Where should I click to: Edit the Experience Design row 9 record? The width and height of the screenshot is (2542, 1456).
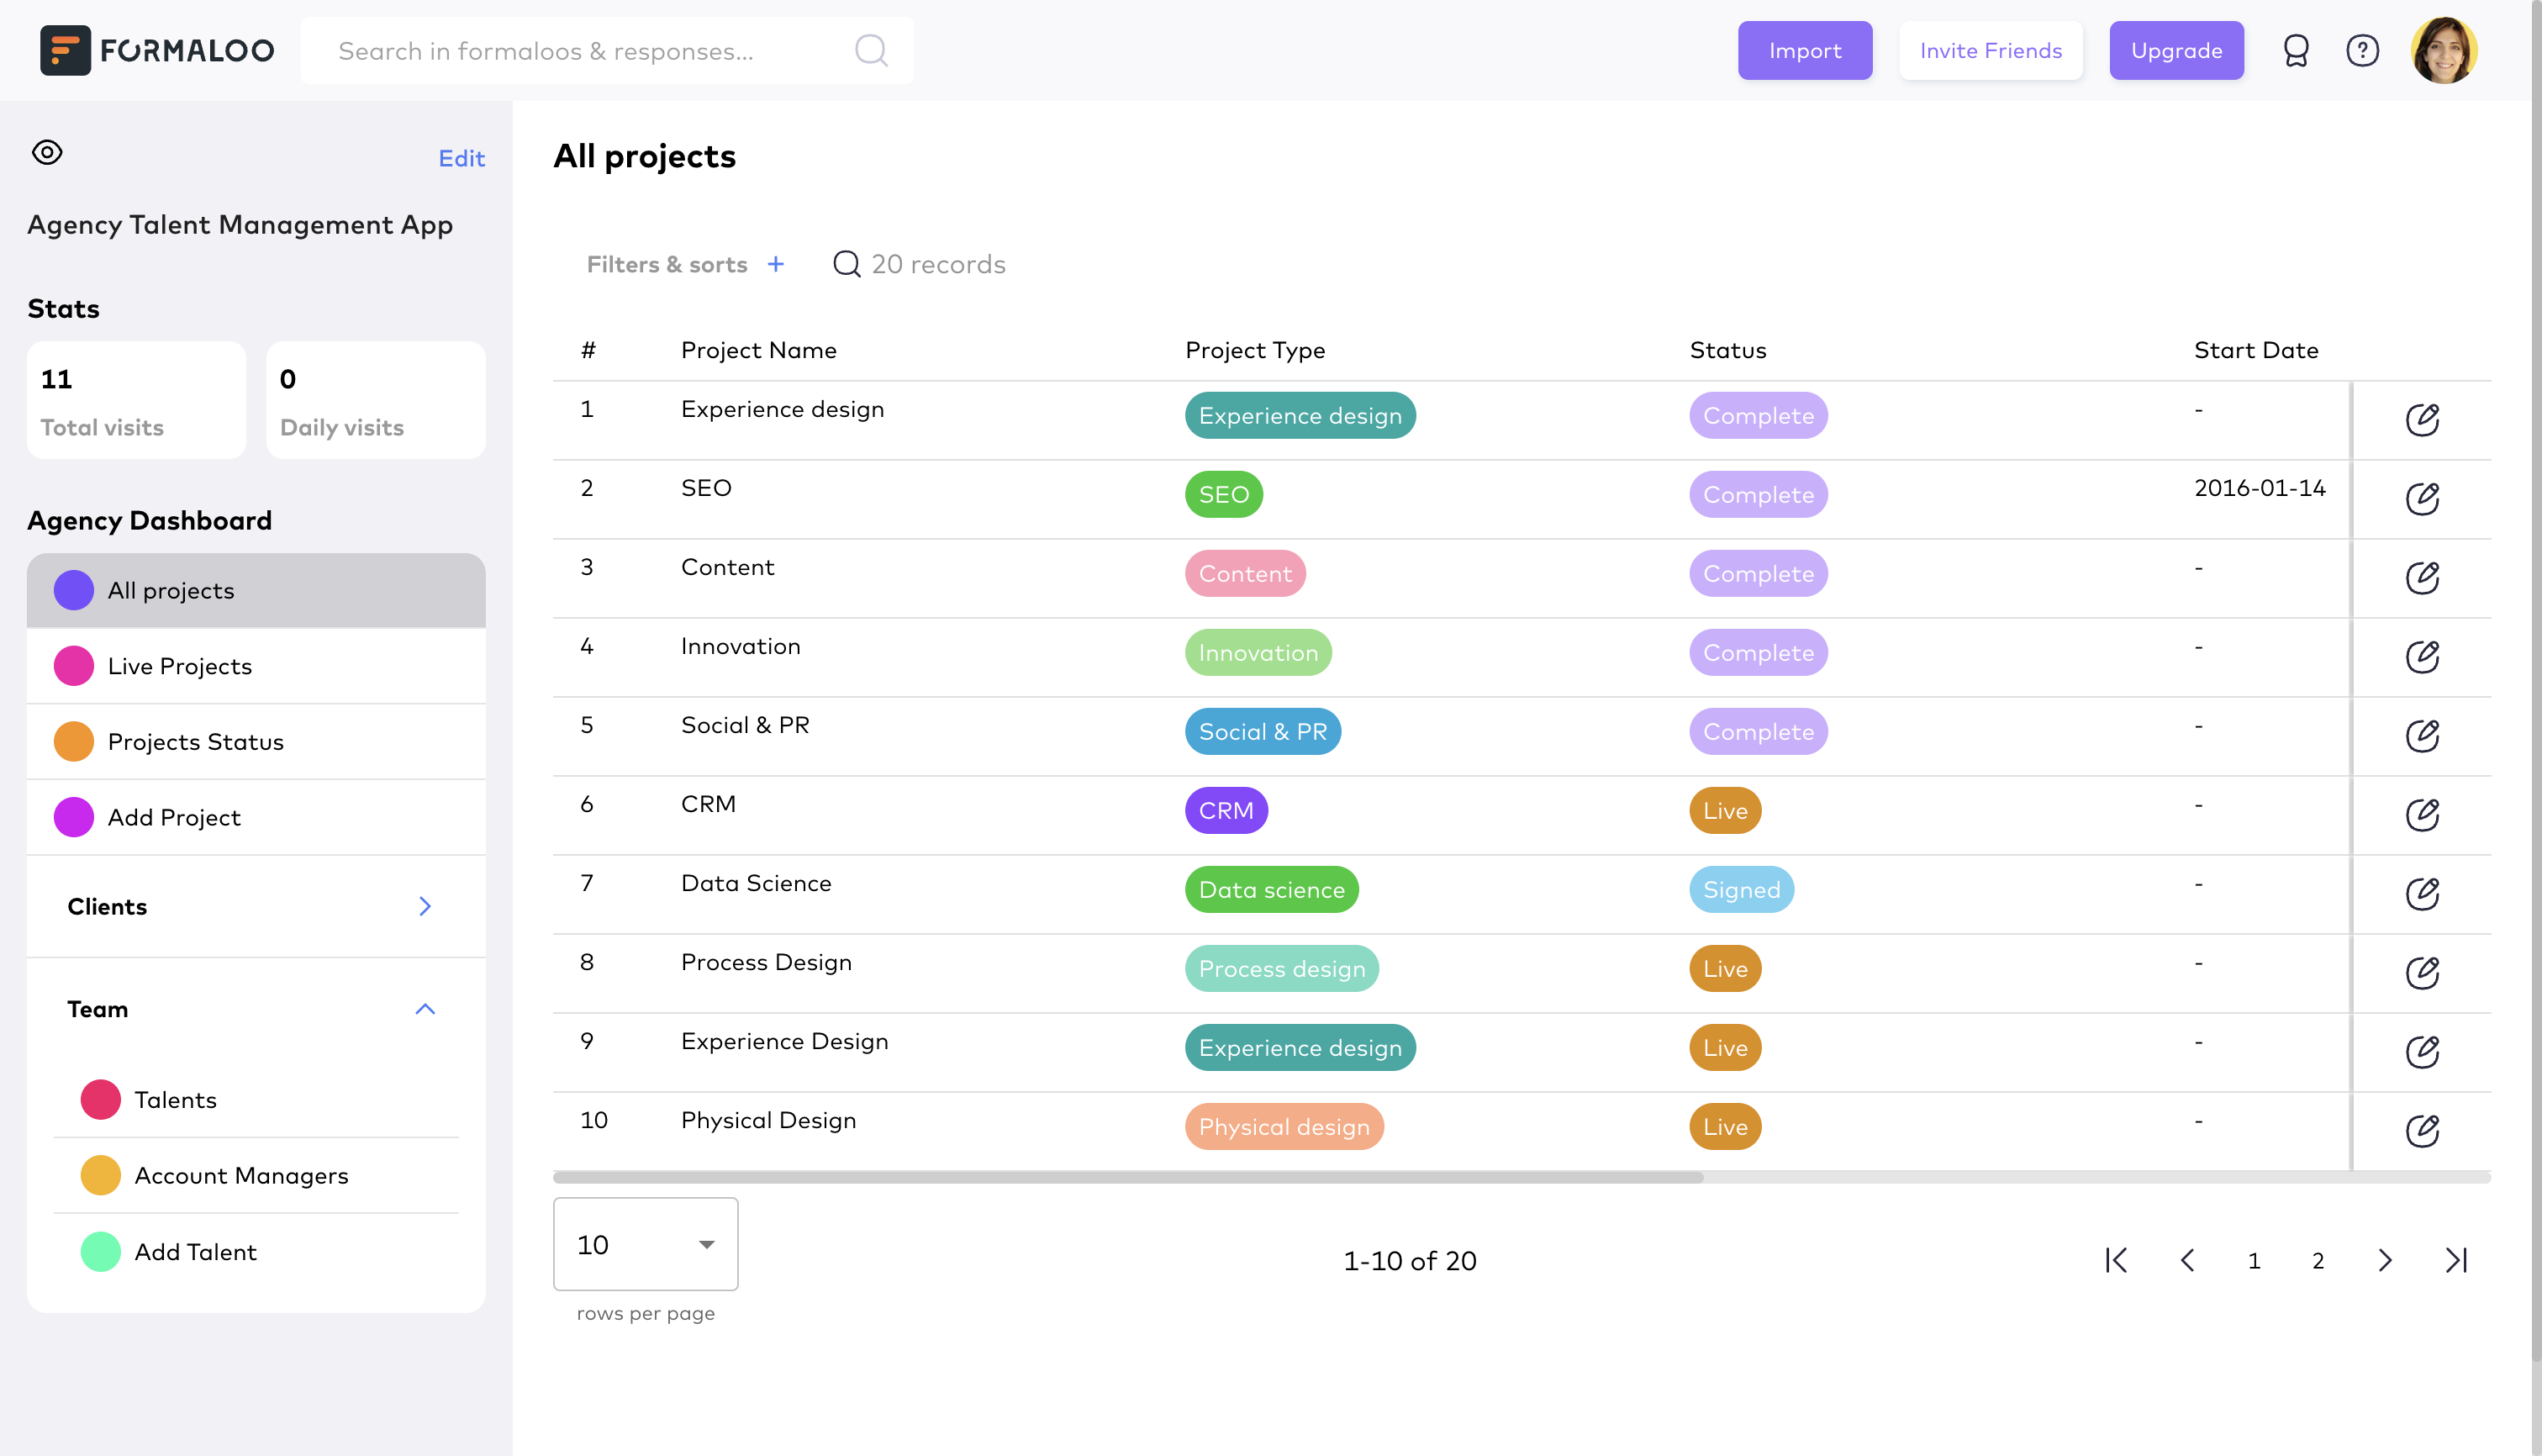[x=2422, y=1051]
